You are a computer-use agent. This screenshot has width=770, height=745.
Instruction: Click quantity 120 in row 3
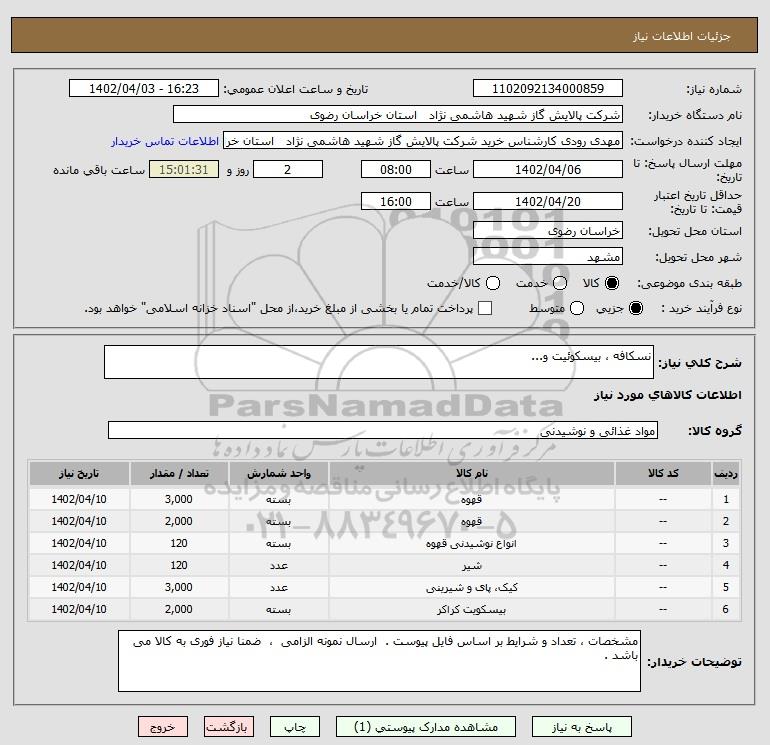click(179, 544)
